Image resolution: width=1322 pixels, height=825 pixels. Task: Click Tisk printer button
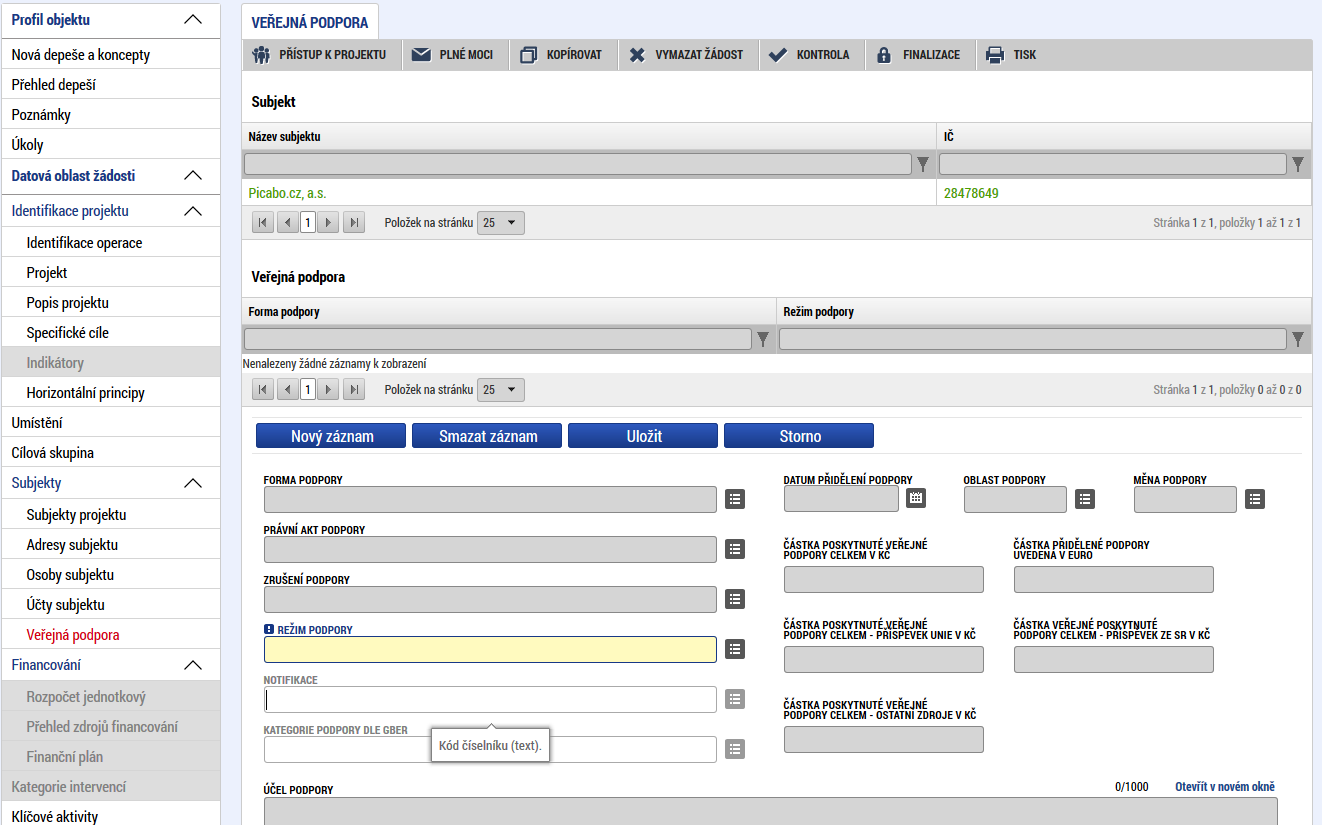click(1012, 55)
